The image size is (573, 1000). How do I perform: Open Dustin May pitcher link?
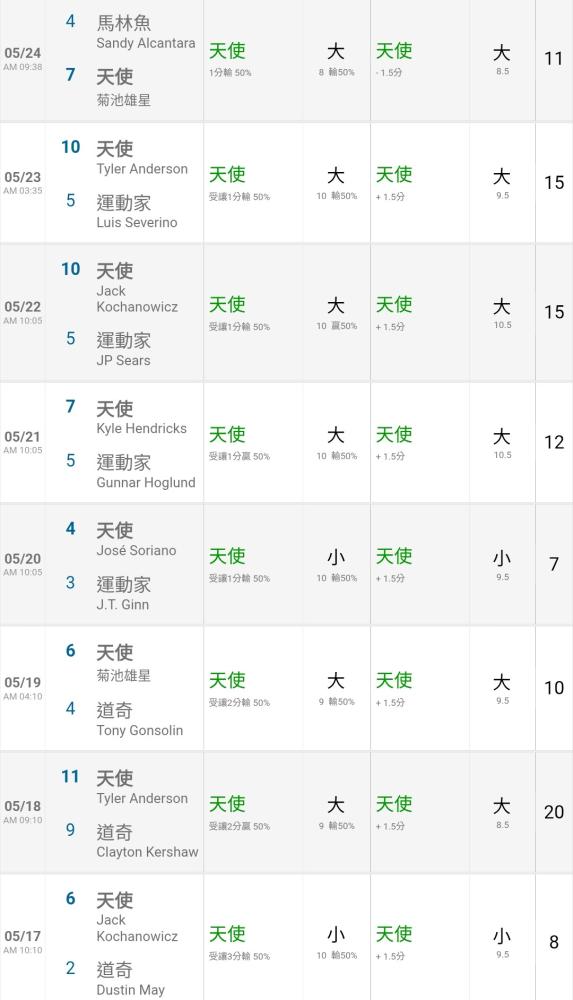[x=130, y=990]
